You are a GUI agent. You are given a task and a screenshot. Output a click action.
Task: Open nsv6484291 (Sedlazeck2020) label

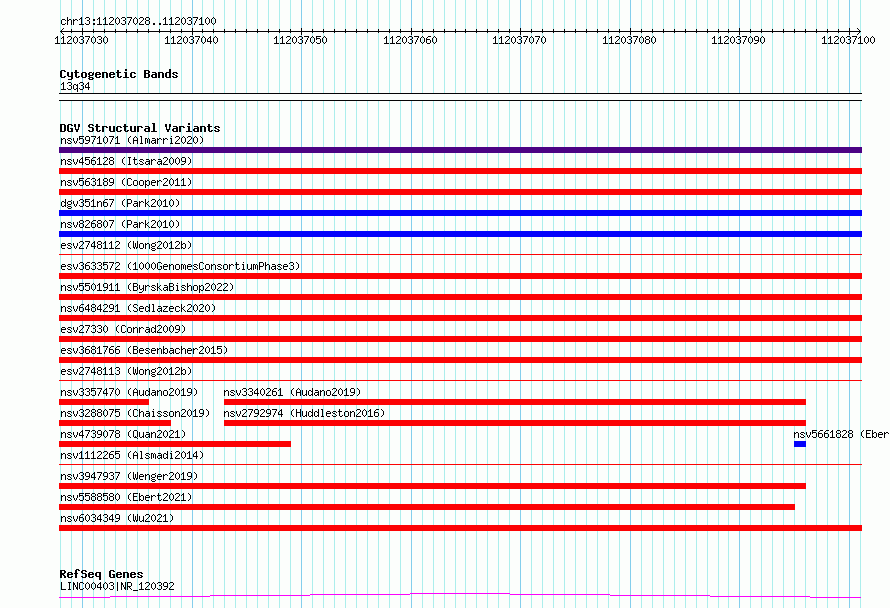[x=138, y=308]
